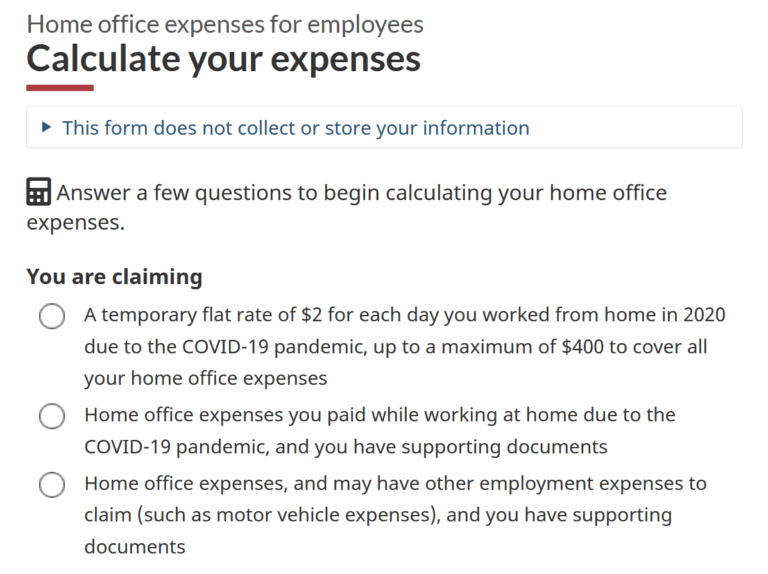Image resolution: width=768 pixels, height=574 pixels.
Task: Select radio for home office expenses paid during COVID-19
Action: [x=52, y=416]
